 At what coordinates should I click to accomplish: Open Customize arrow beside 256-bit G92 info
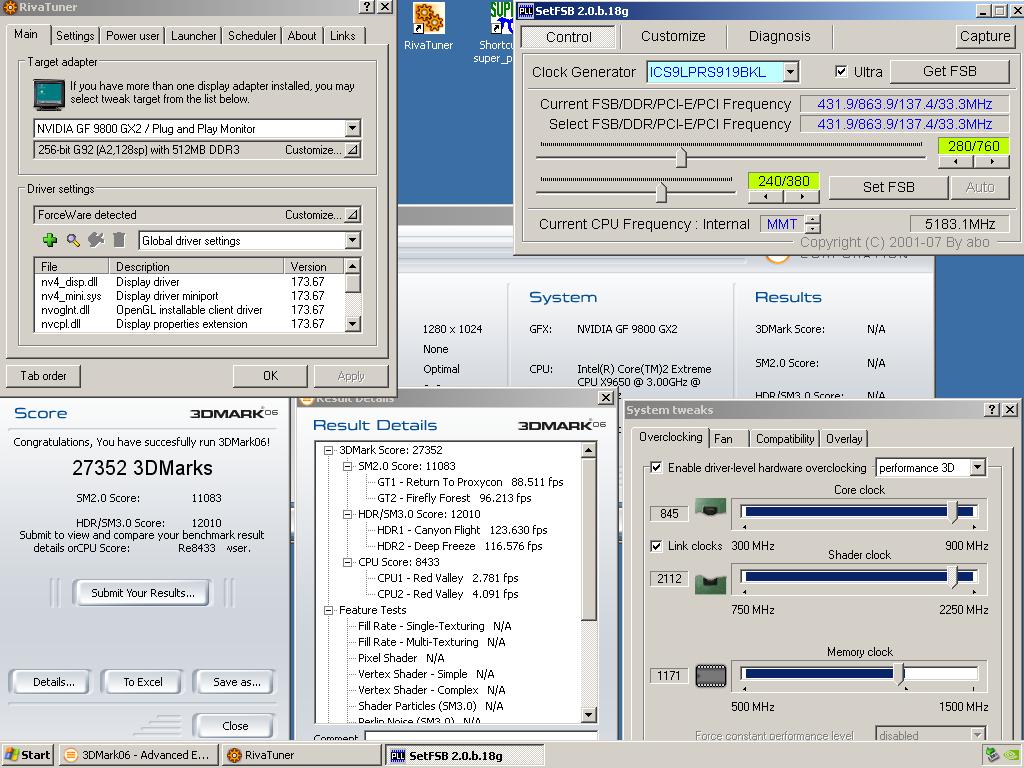pos(352,150)
